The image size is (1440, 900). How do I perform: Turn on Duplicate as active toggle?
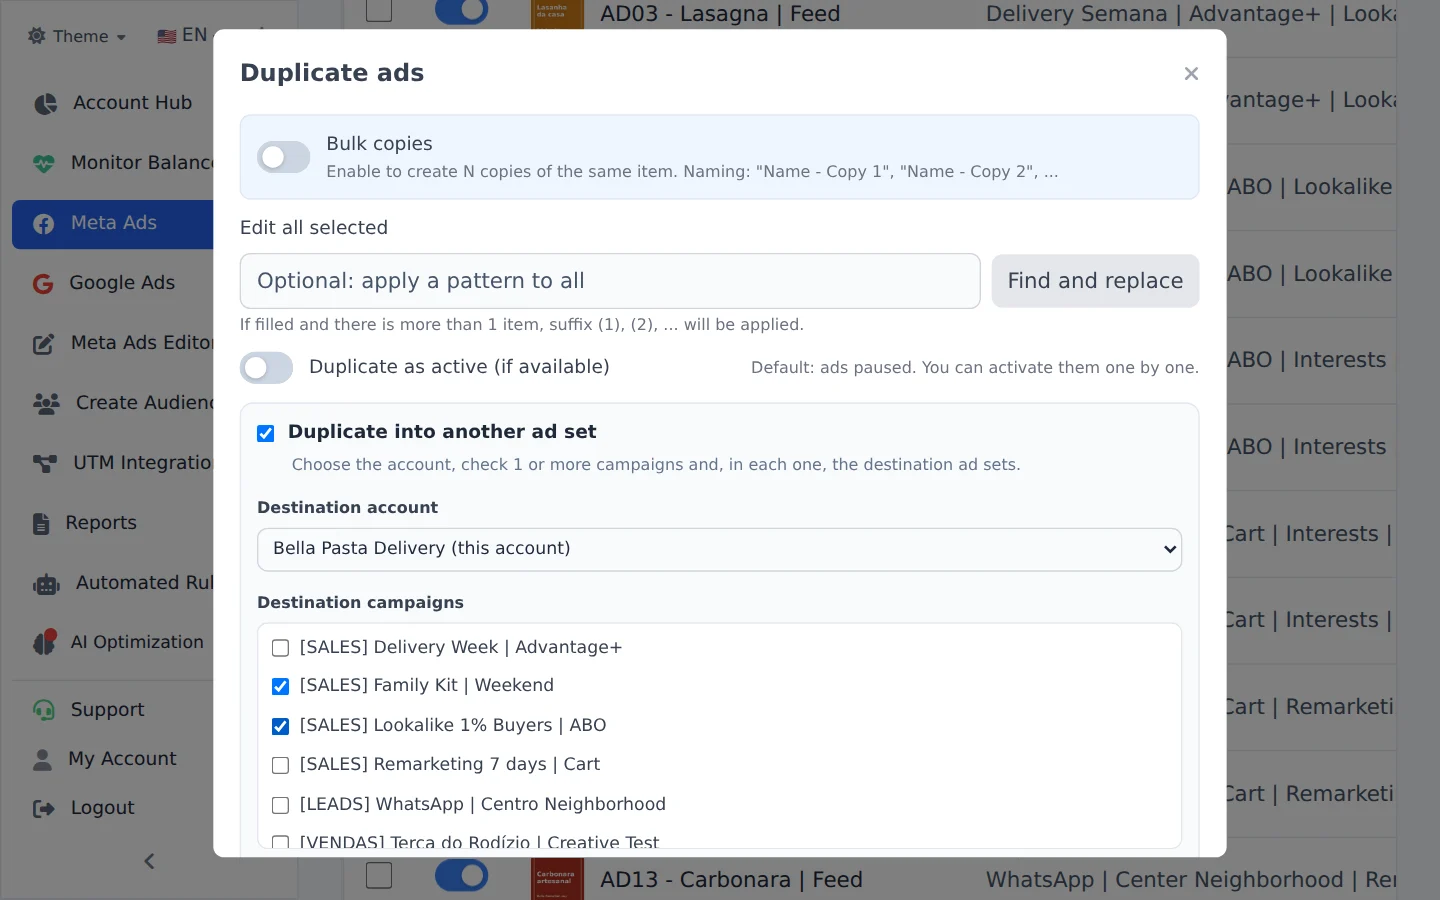266,367
